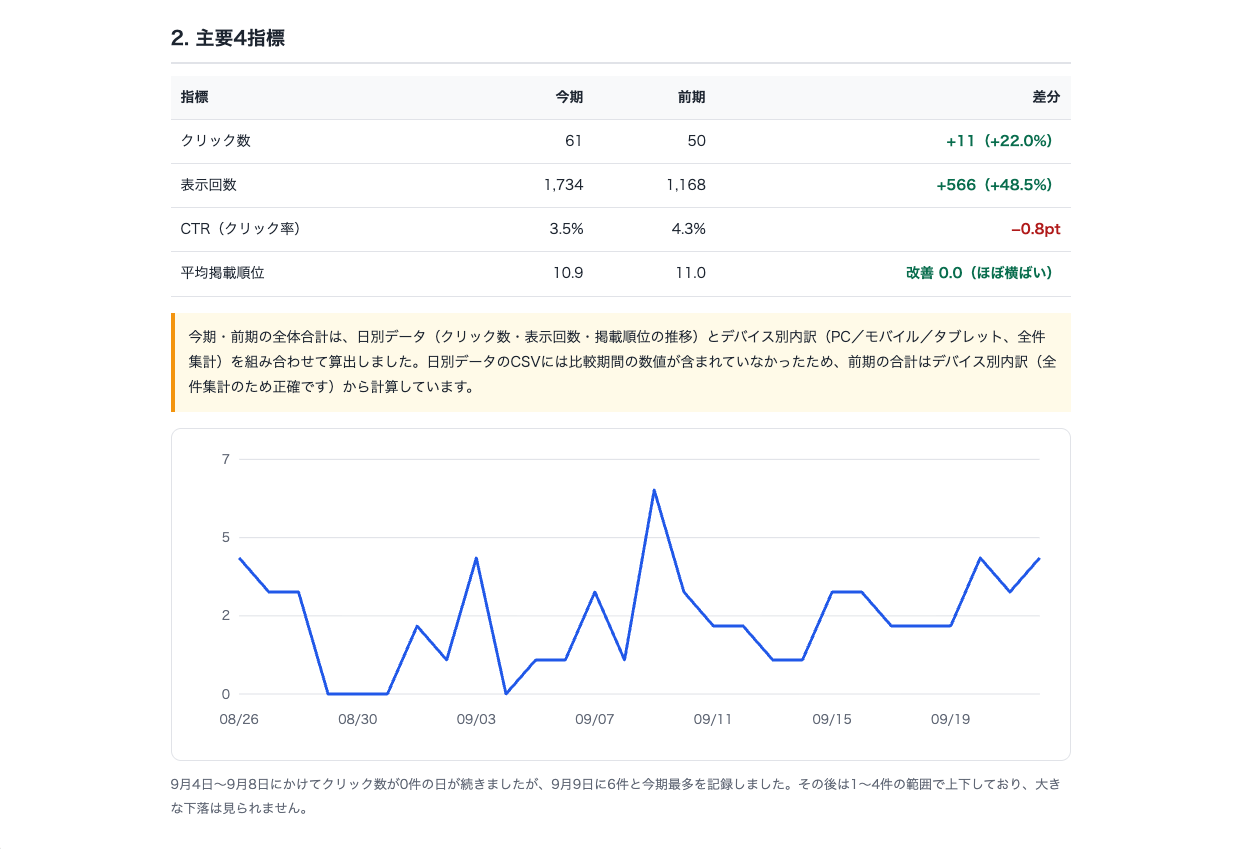1239x849 pixels.
Task: Click the x-axis date "08/26"
Action: point(239,719)
